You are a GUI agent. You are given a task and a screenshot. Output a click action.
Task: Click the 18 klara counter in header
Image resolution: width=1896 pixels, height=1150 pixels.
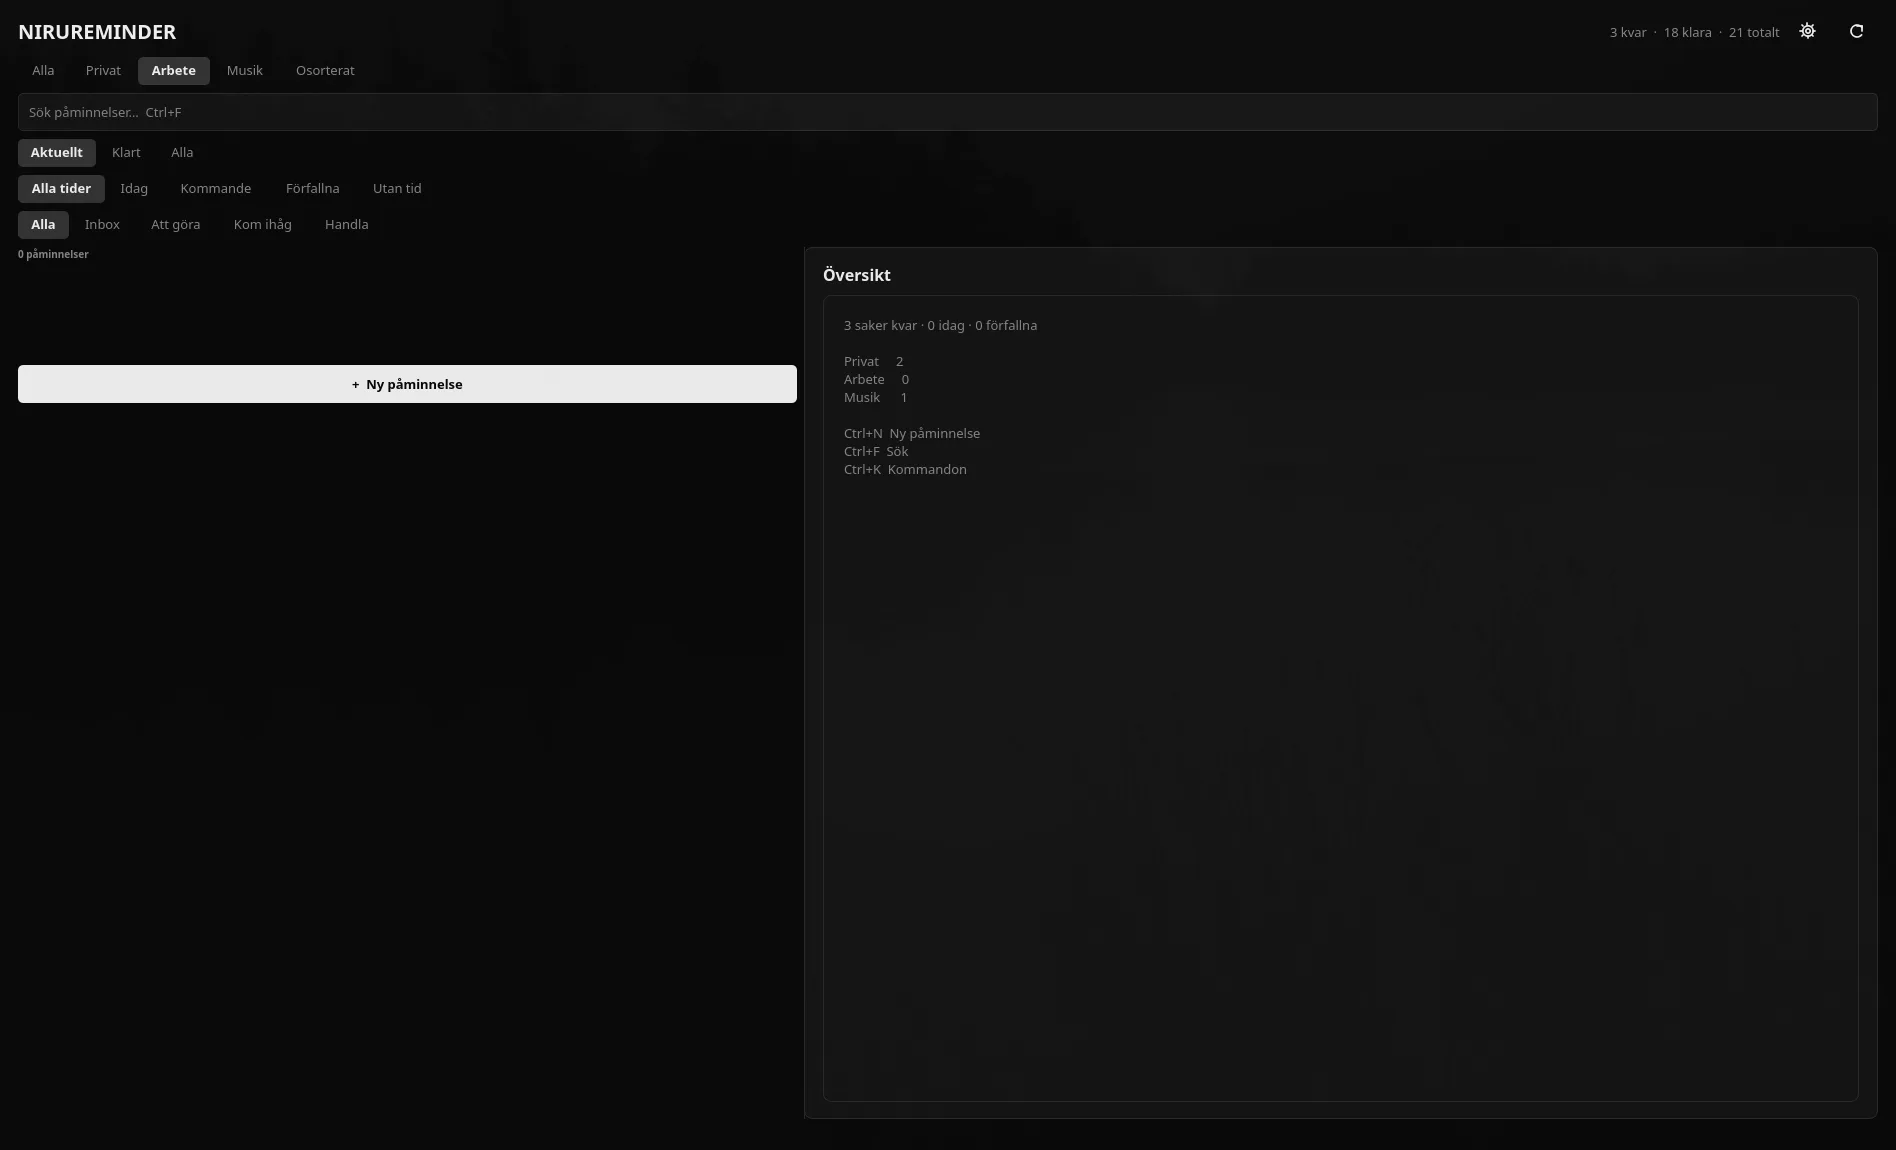1687,33
